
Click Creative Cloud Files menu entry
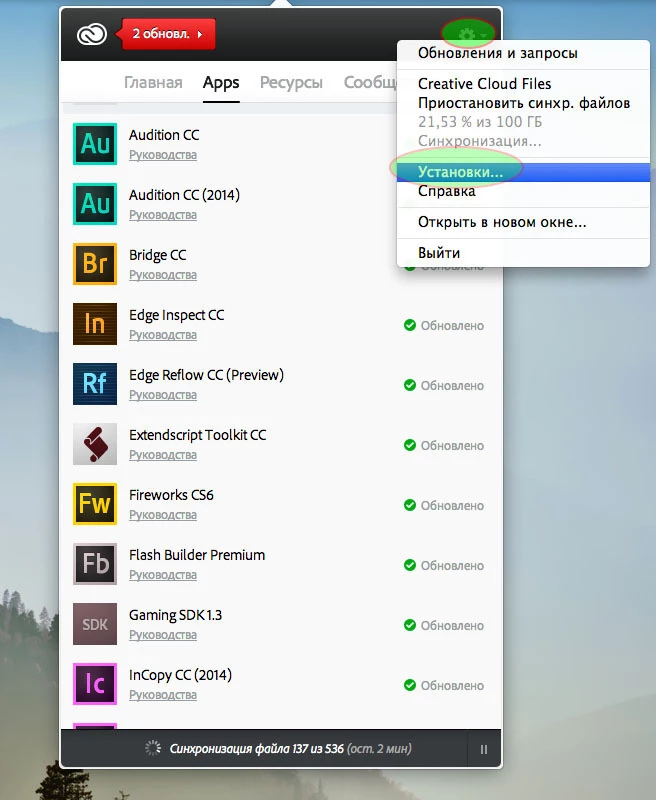tap(485, 84)
